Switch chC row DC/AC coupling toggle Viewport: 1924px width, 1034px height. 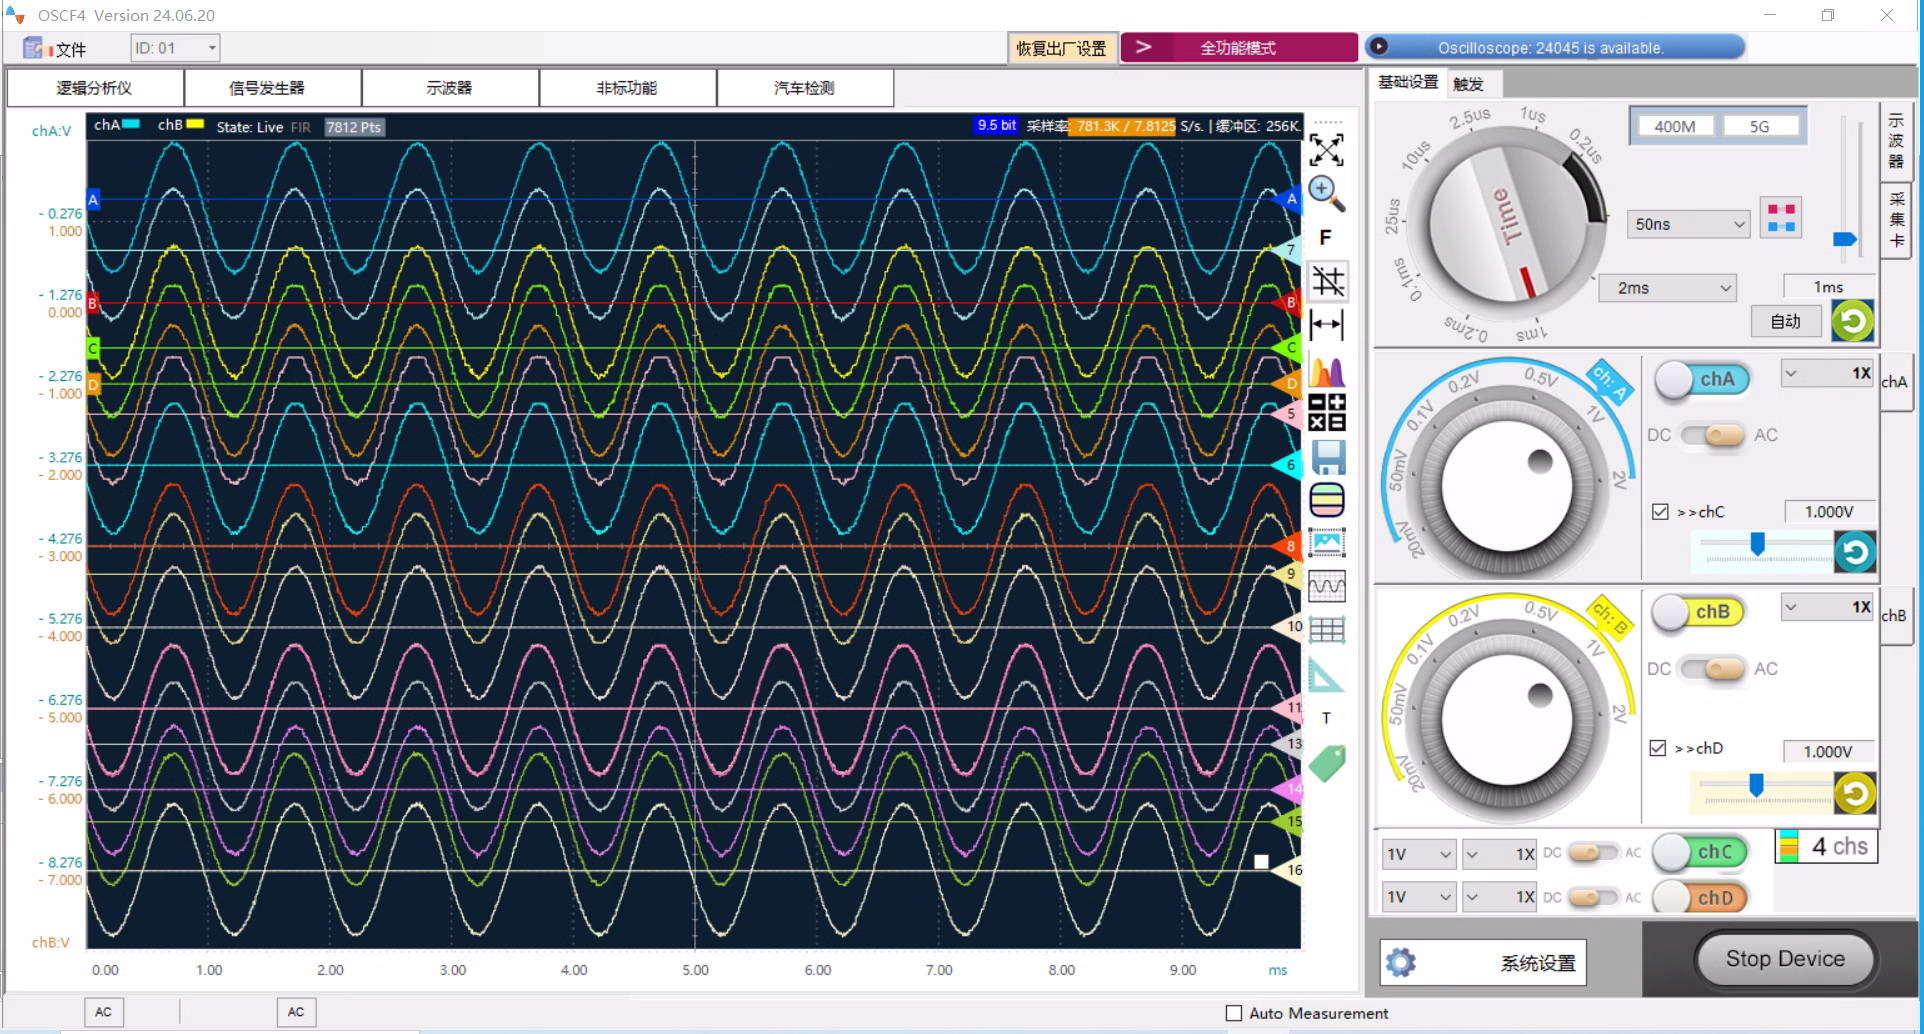(x=1592, y=853)
